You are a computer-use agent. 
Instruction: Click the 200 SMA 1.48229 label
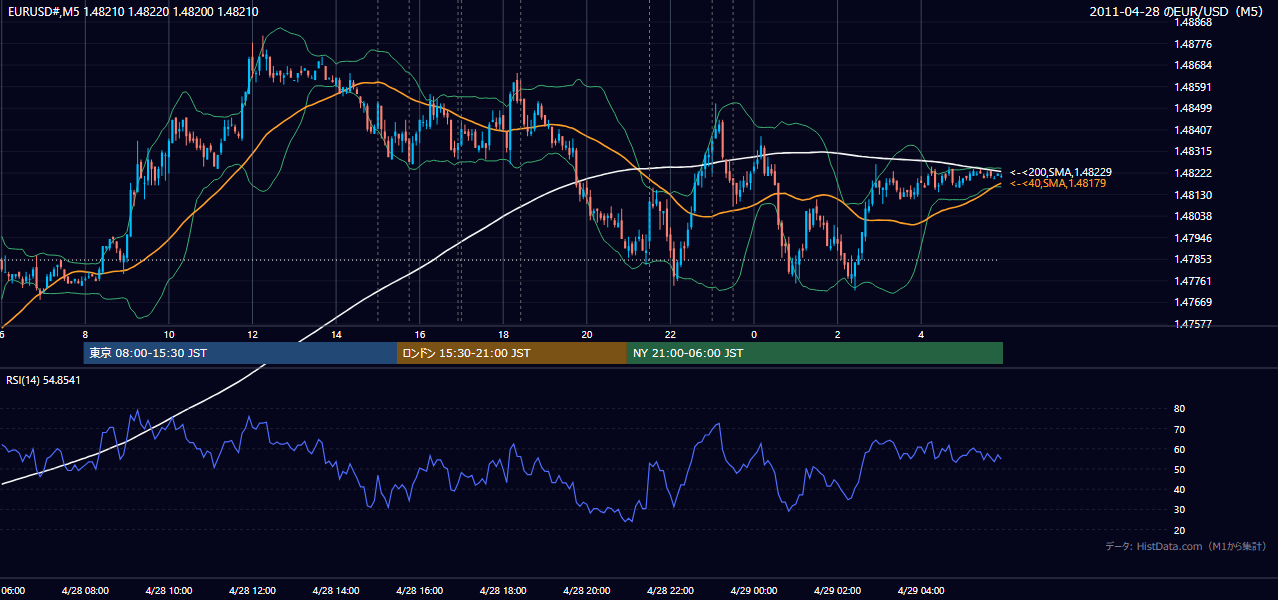[x=1061, y=172]
